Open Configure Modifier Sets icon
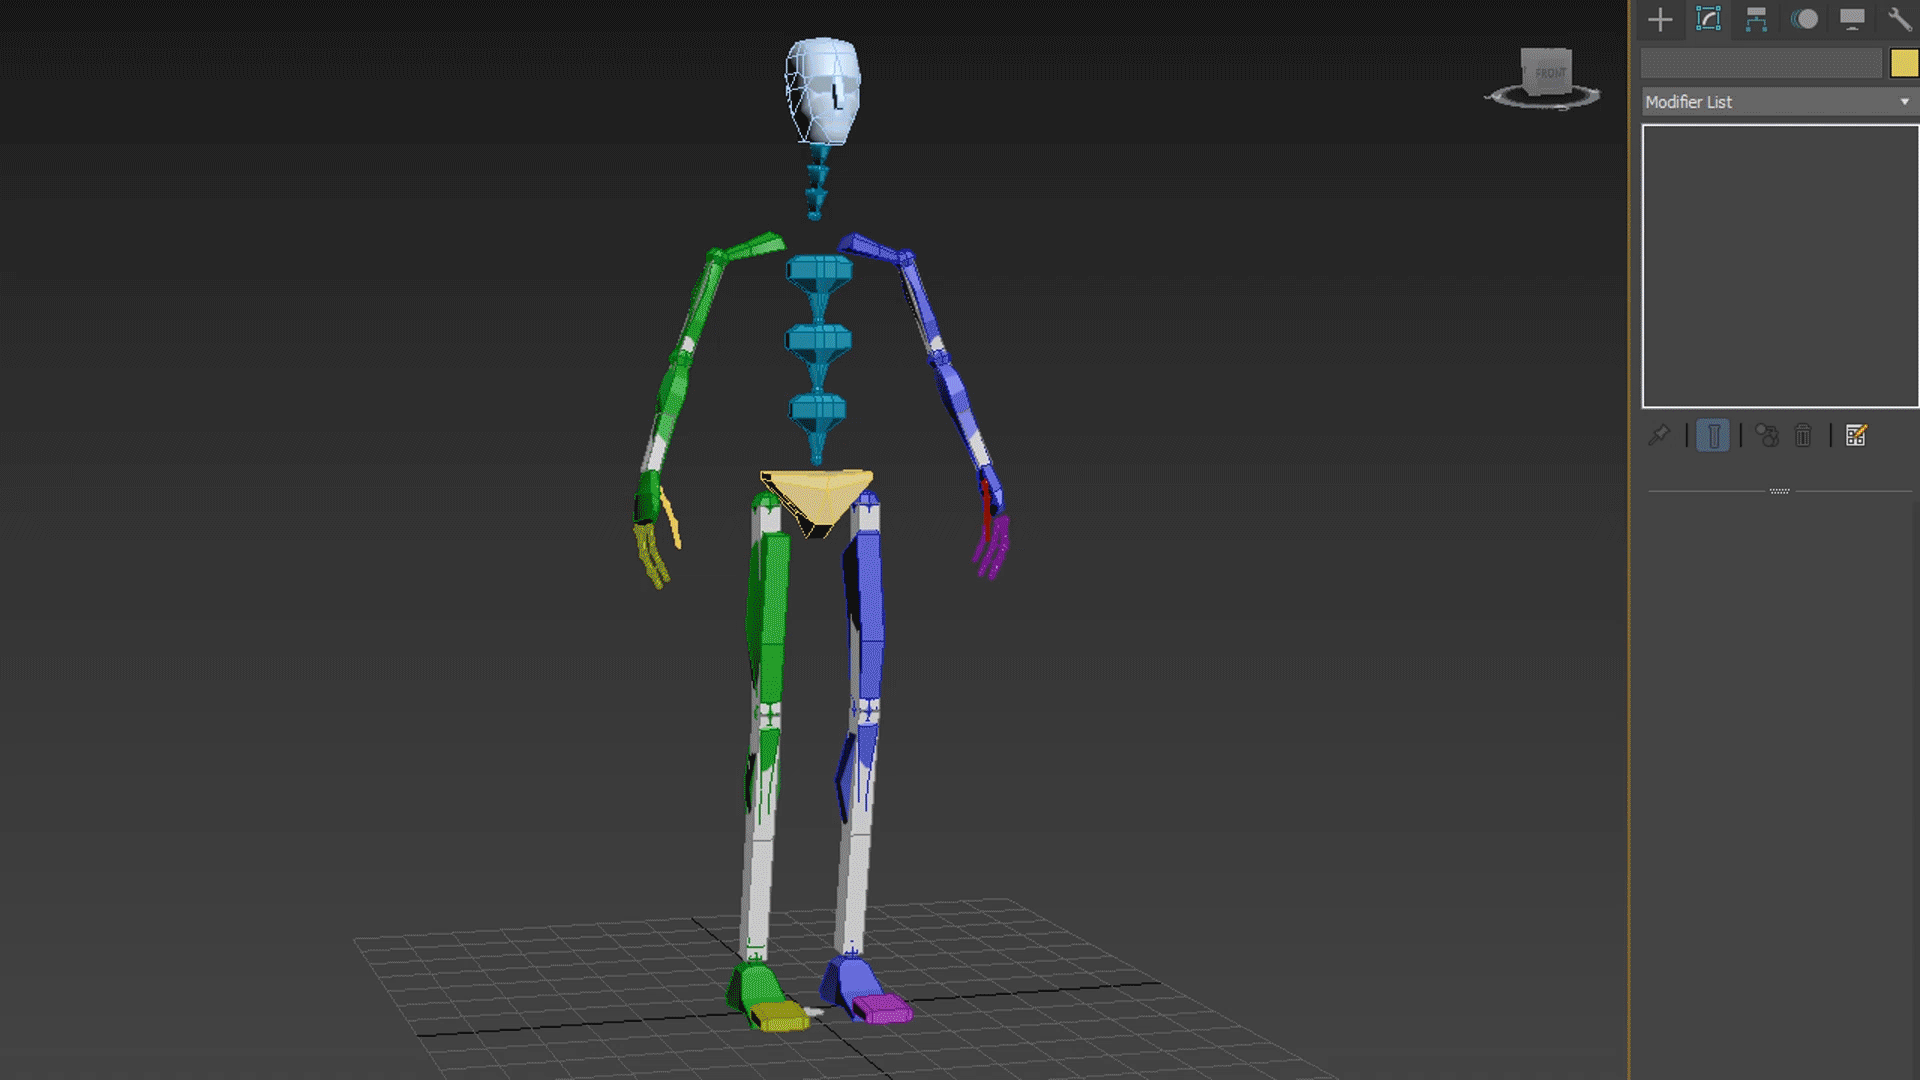This screenshot has width=1920, height=1080. (x=1856, y=436)
